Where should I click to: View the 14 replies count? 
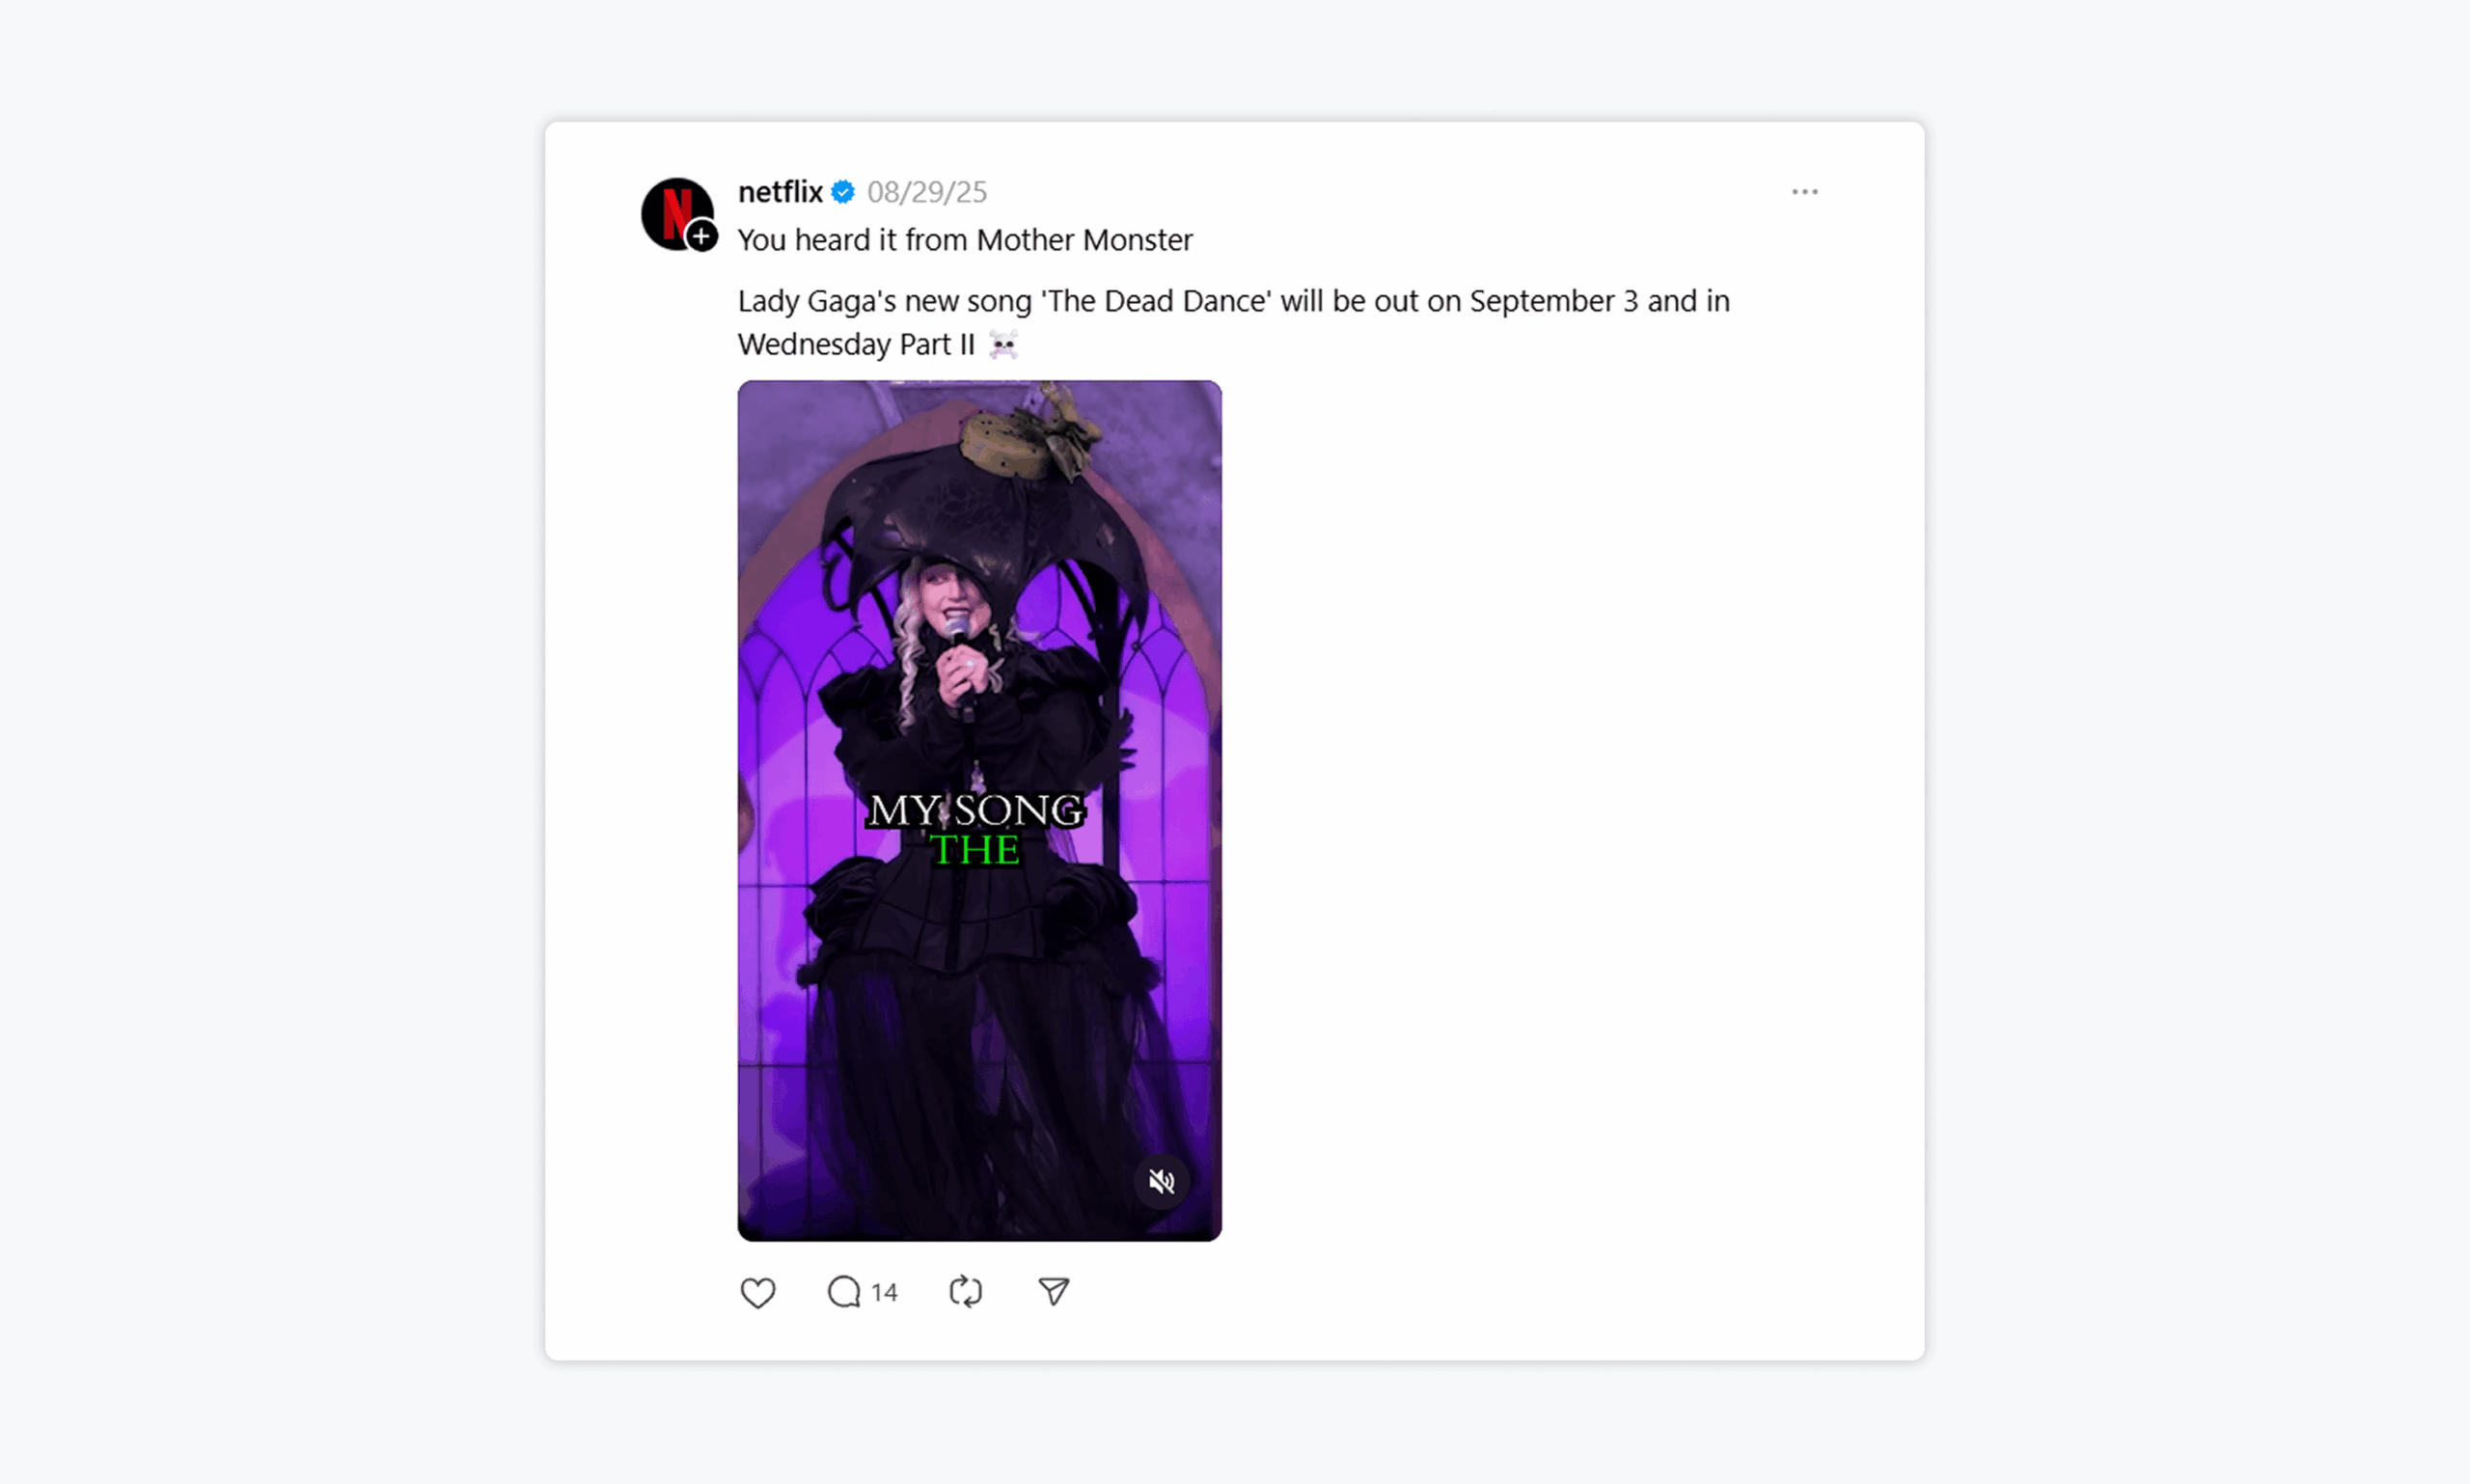[884, 1292]
